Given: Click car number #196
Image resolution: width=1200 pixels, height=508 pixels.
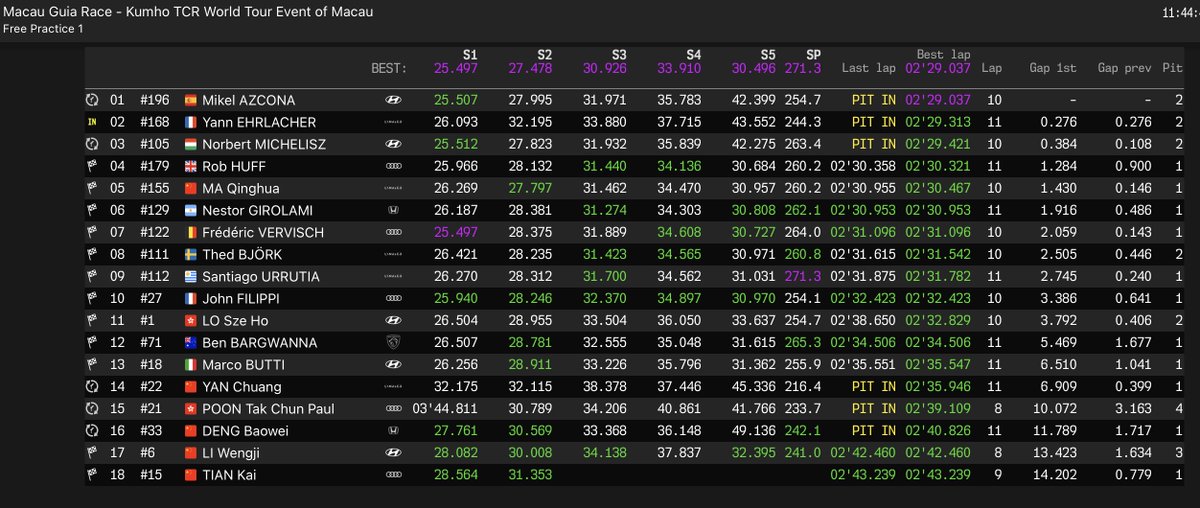Looking at the screenshot, I should [x=155, y=101].
